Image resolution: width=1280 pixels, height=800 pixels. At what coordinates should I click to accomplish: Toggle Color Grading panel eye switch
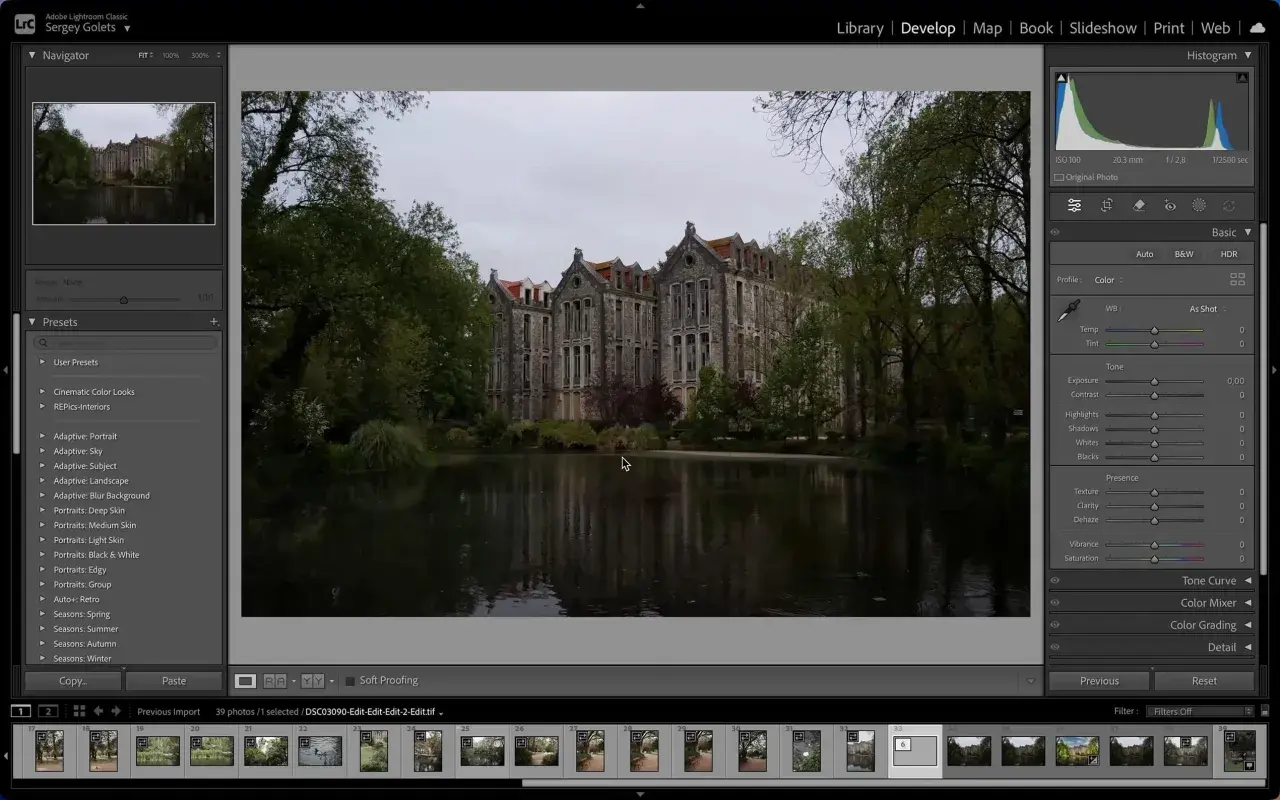point(1055,625)
